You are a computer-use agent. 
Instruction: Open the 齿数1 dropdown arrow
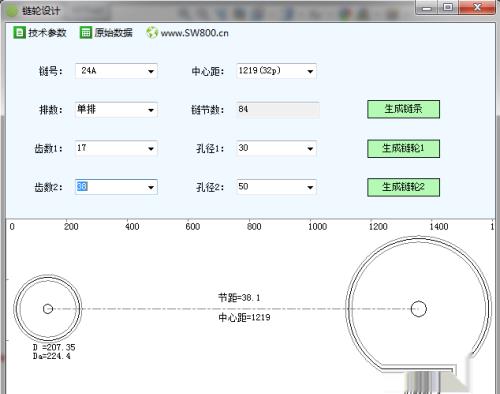151,149
